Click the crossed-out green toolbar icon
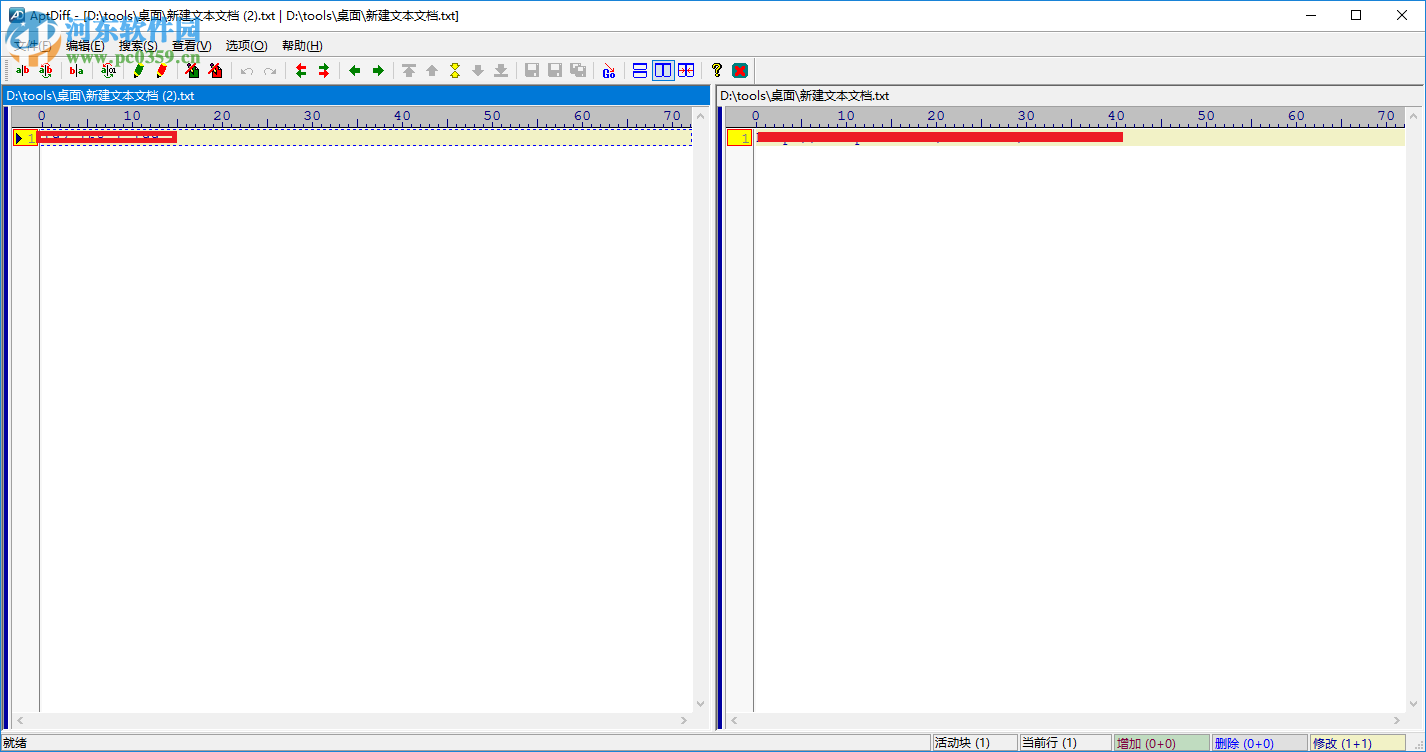This screenshot has width=1426, height=752. 193,70
